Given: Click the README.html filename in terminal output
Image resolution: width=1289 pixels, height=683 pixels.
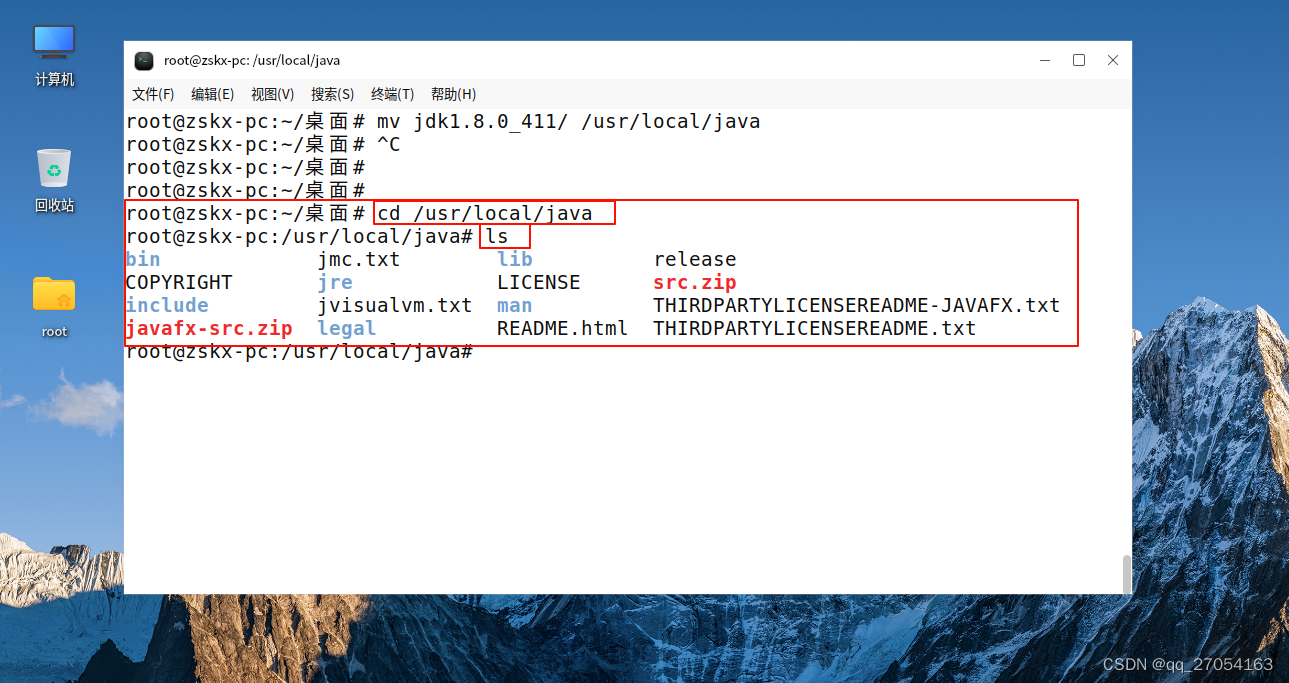Looking at the screenshot, I should point(562,328).
